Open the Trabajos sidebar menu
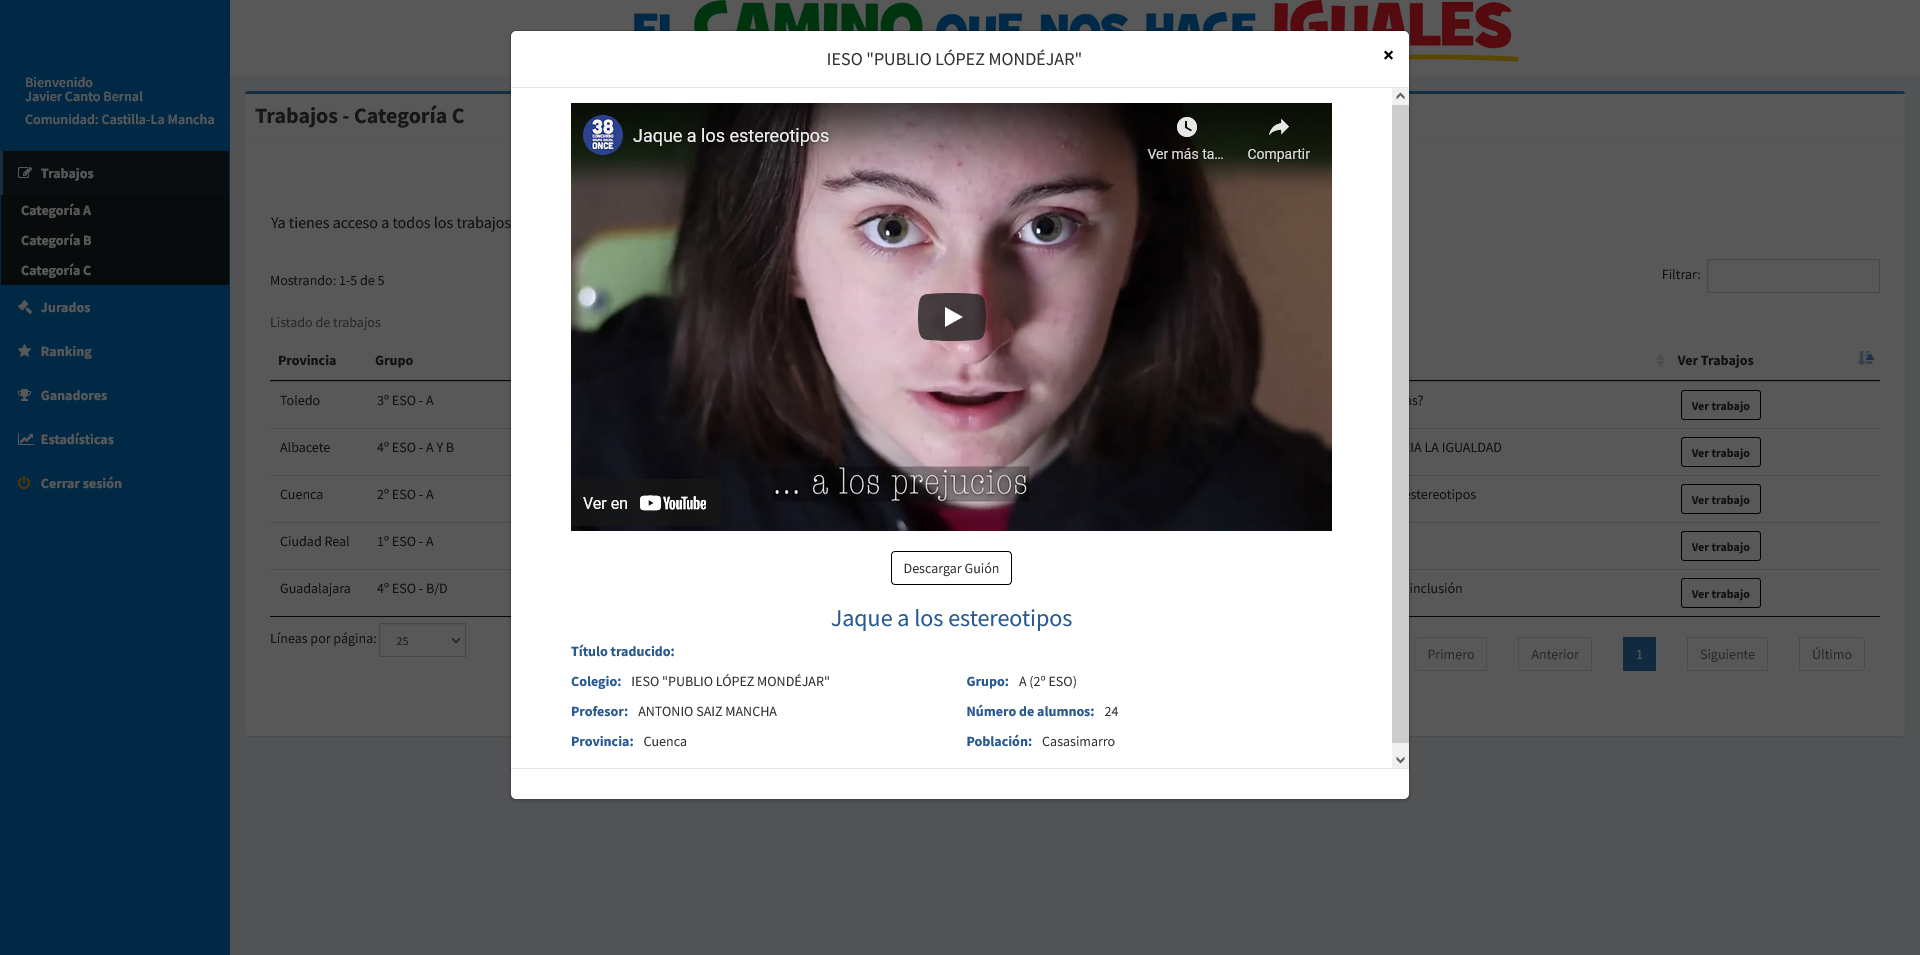 coord(115,173)
